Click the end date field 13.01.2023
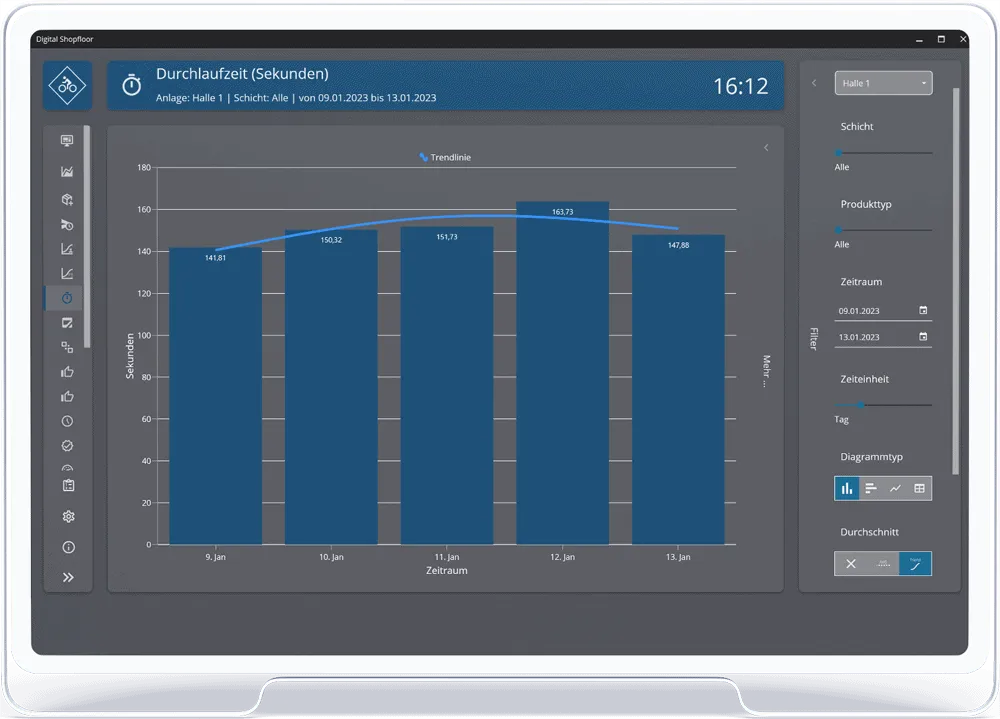Image resolution: width=1000 pixels, height=719 pixels. (883, 337)
